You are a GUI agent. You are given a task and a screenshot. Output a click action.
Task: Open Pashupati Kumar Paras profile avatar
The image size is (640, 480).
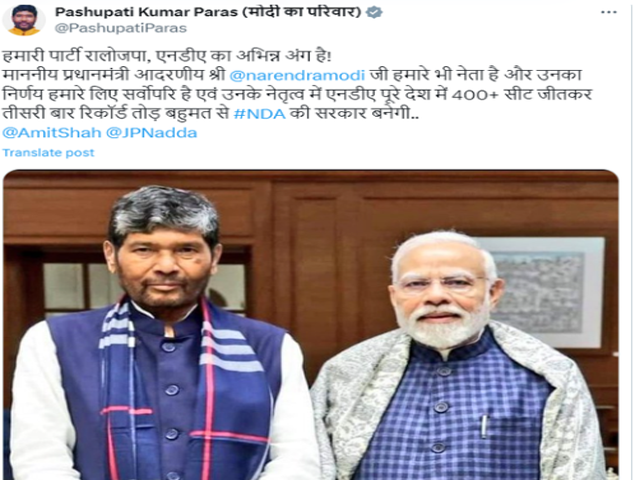click(x=23, y=19)
